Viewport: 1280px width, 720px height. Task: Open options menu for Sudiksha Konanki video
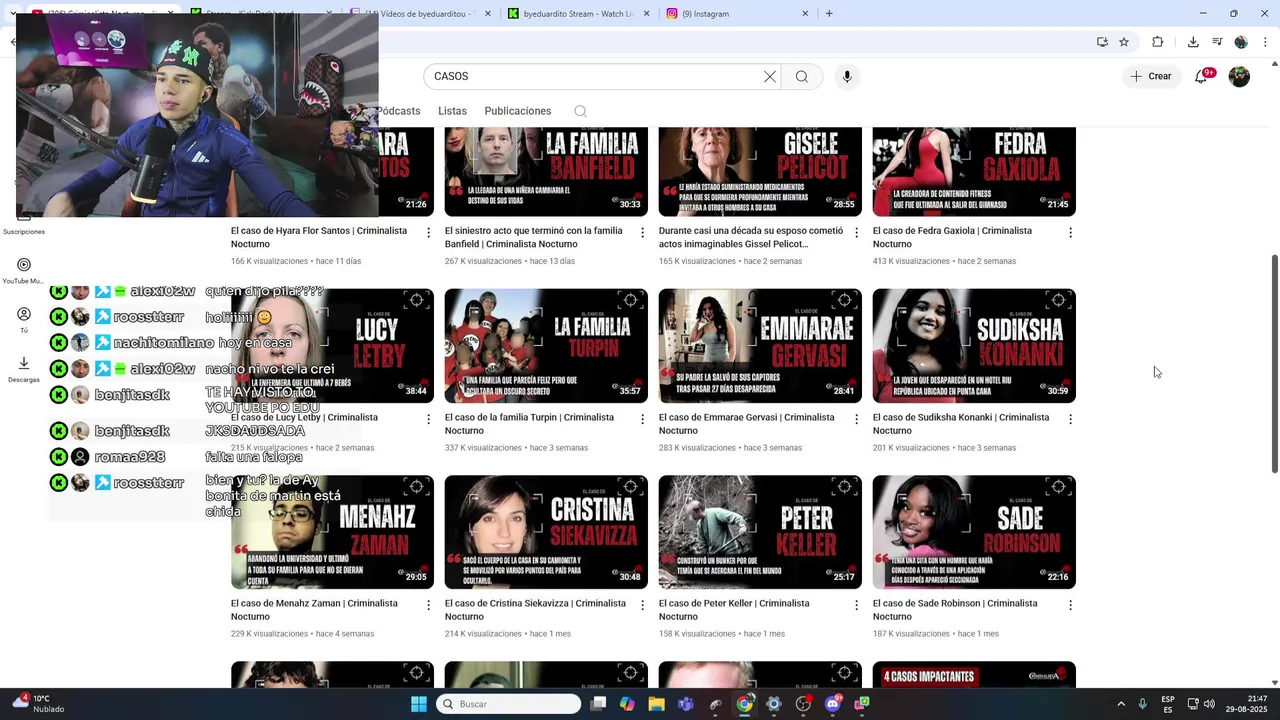coord(1070,419)
